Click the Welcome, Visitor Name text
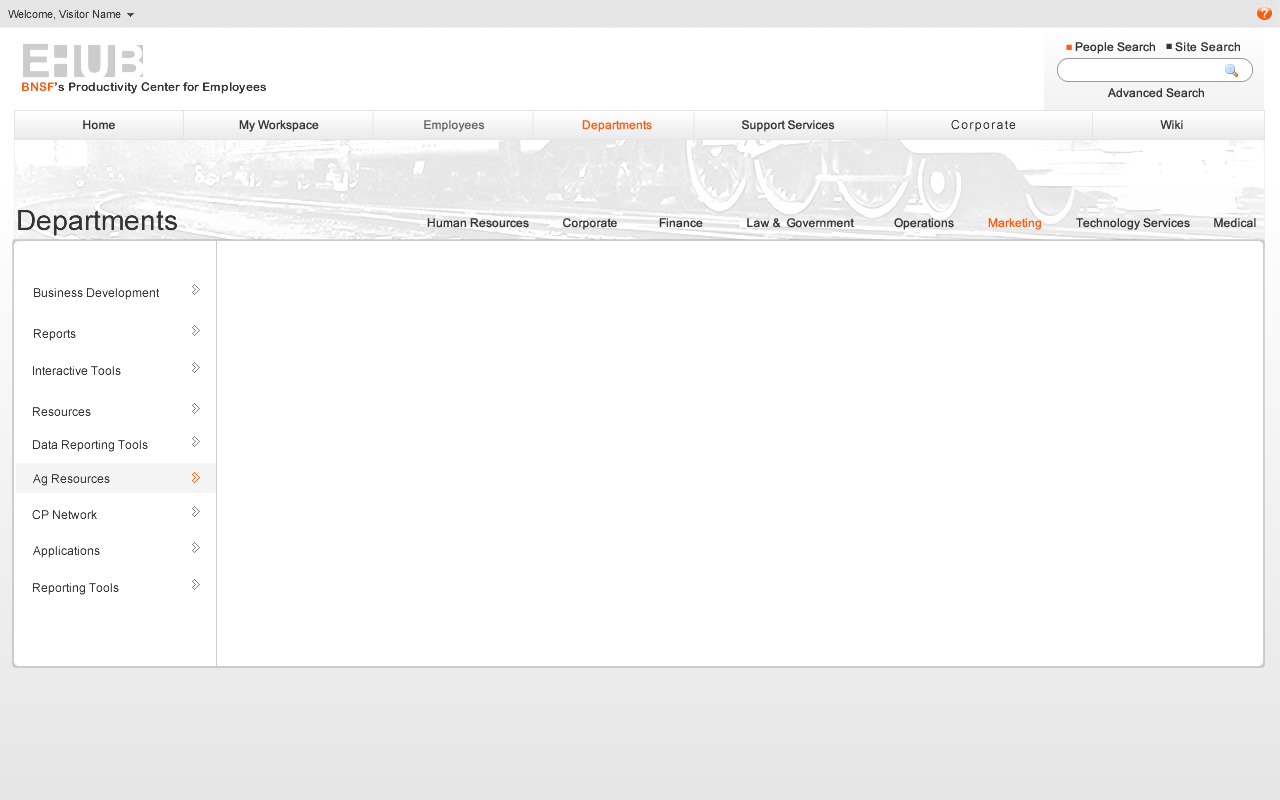This screenshot has height=800, width=1280. 64,14
